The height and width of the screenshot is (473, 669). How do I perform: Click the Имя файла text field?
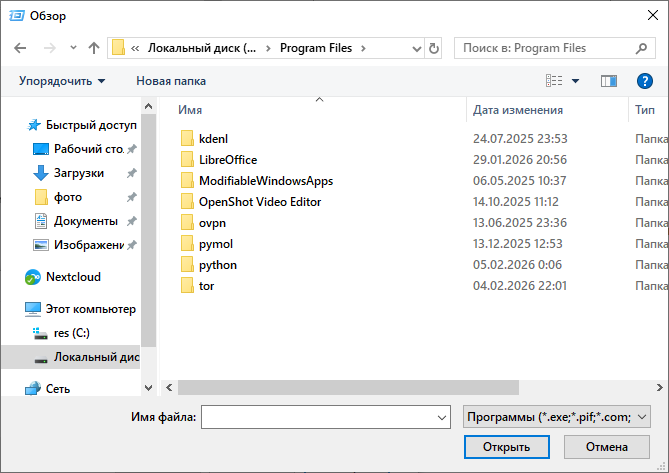click(315, 416)
